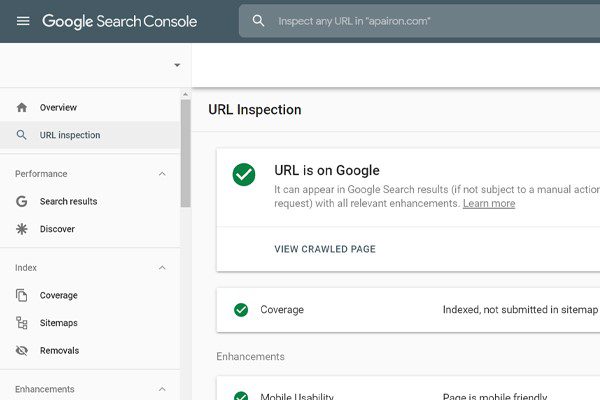Click the sidebar scrollbar thumb

point(186,153)
